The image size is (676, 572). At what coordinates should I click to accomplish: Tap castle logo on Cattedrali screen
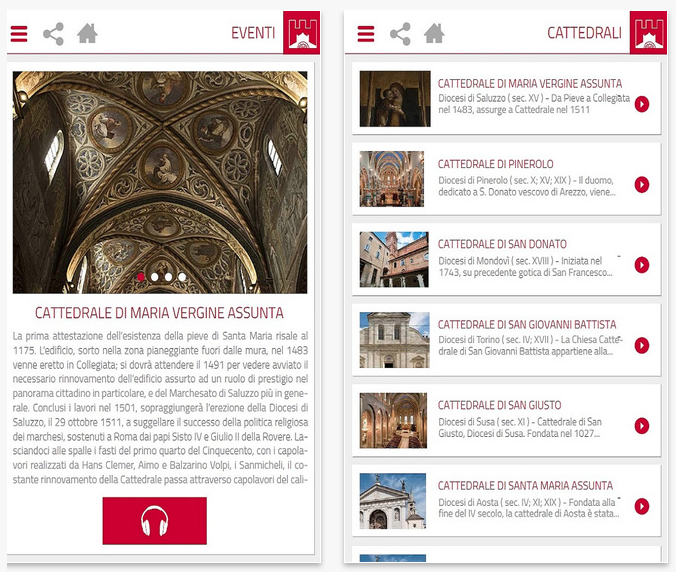[648, 32]
